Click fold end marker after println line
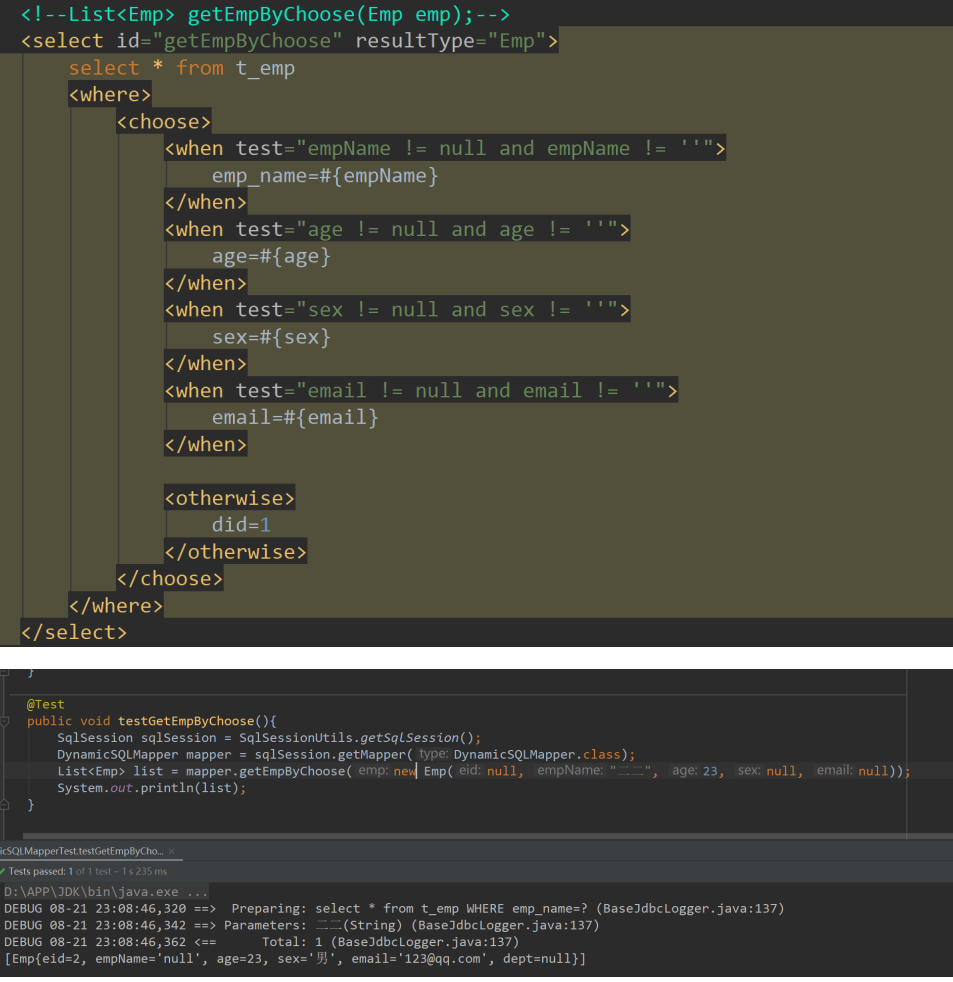This screenshot has height=982, width=953. (x=4, y=805)
